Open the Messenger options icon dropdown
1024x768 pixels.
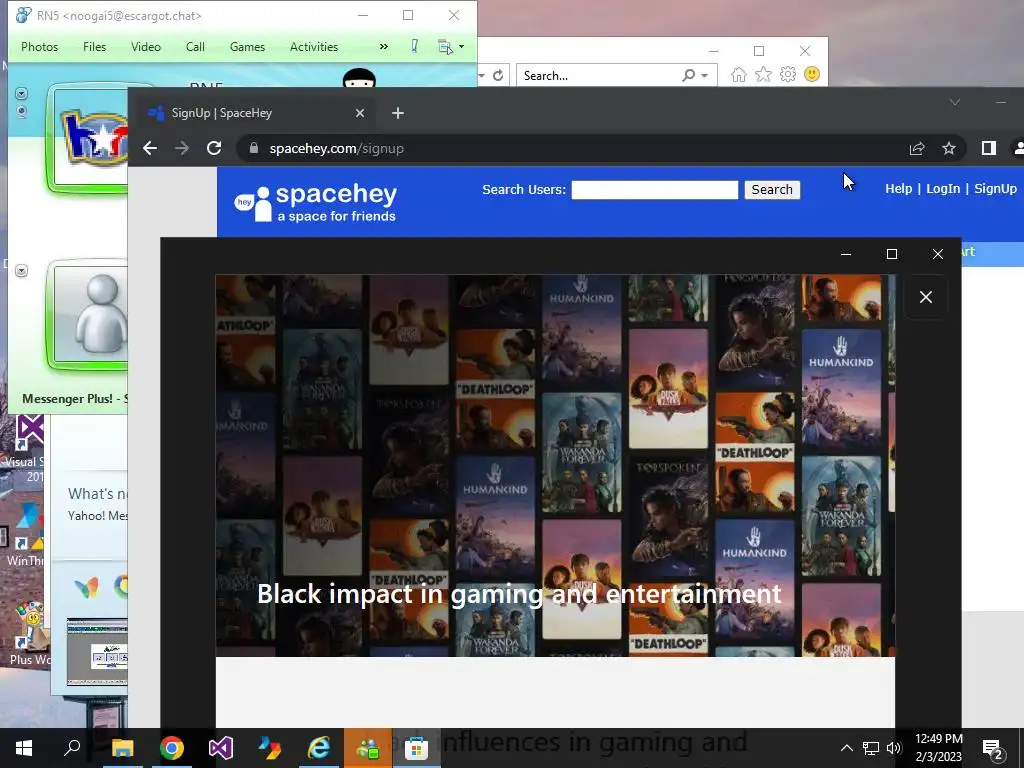pos(451,47)
